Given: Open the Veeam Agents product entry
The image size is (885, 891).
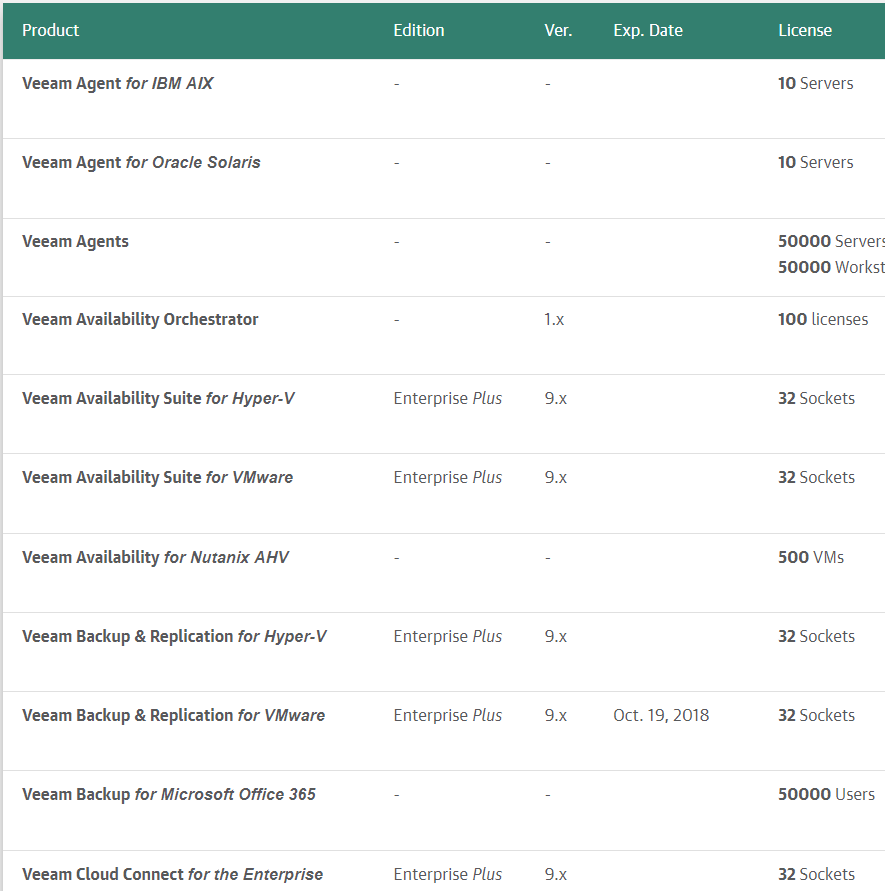Looking at the screenshot, I should tap(75, 242).
